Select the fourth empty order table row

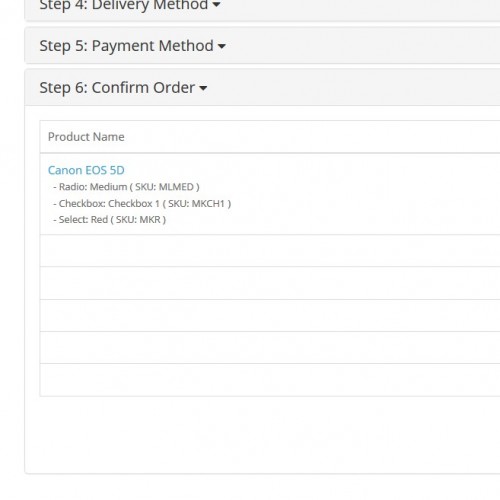(270, 347)
